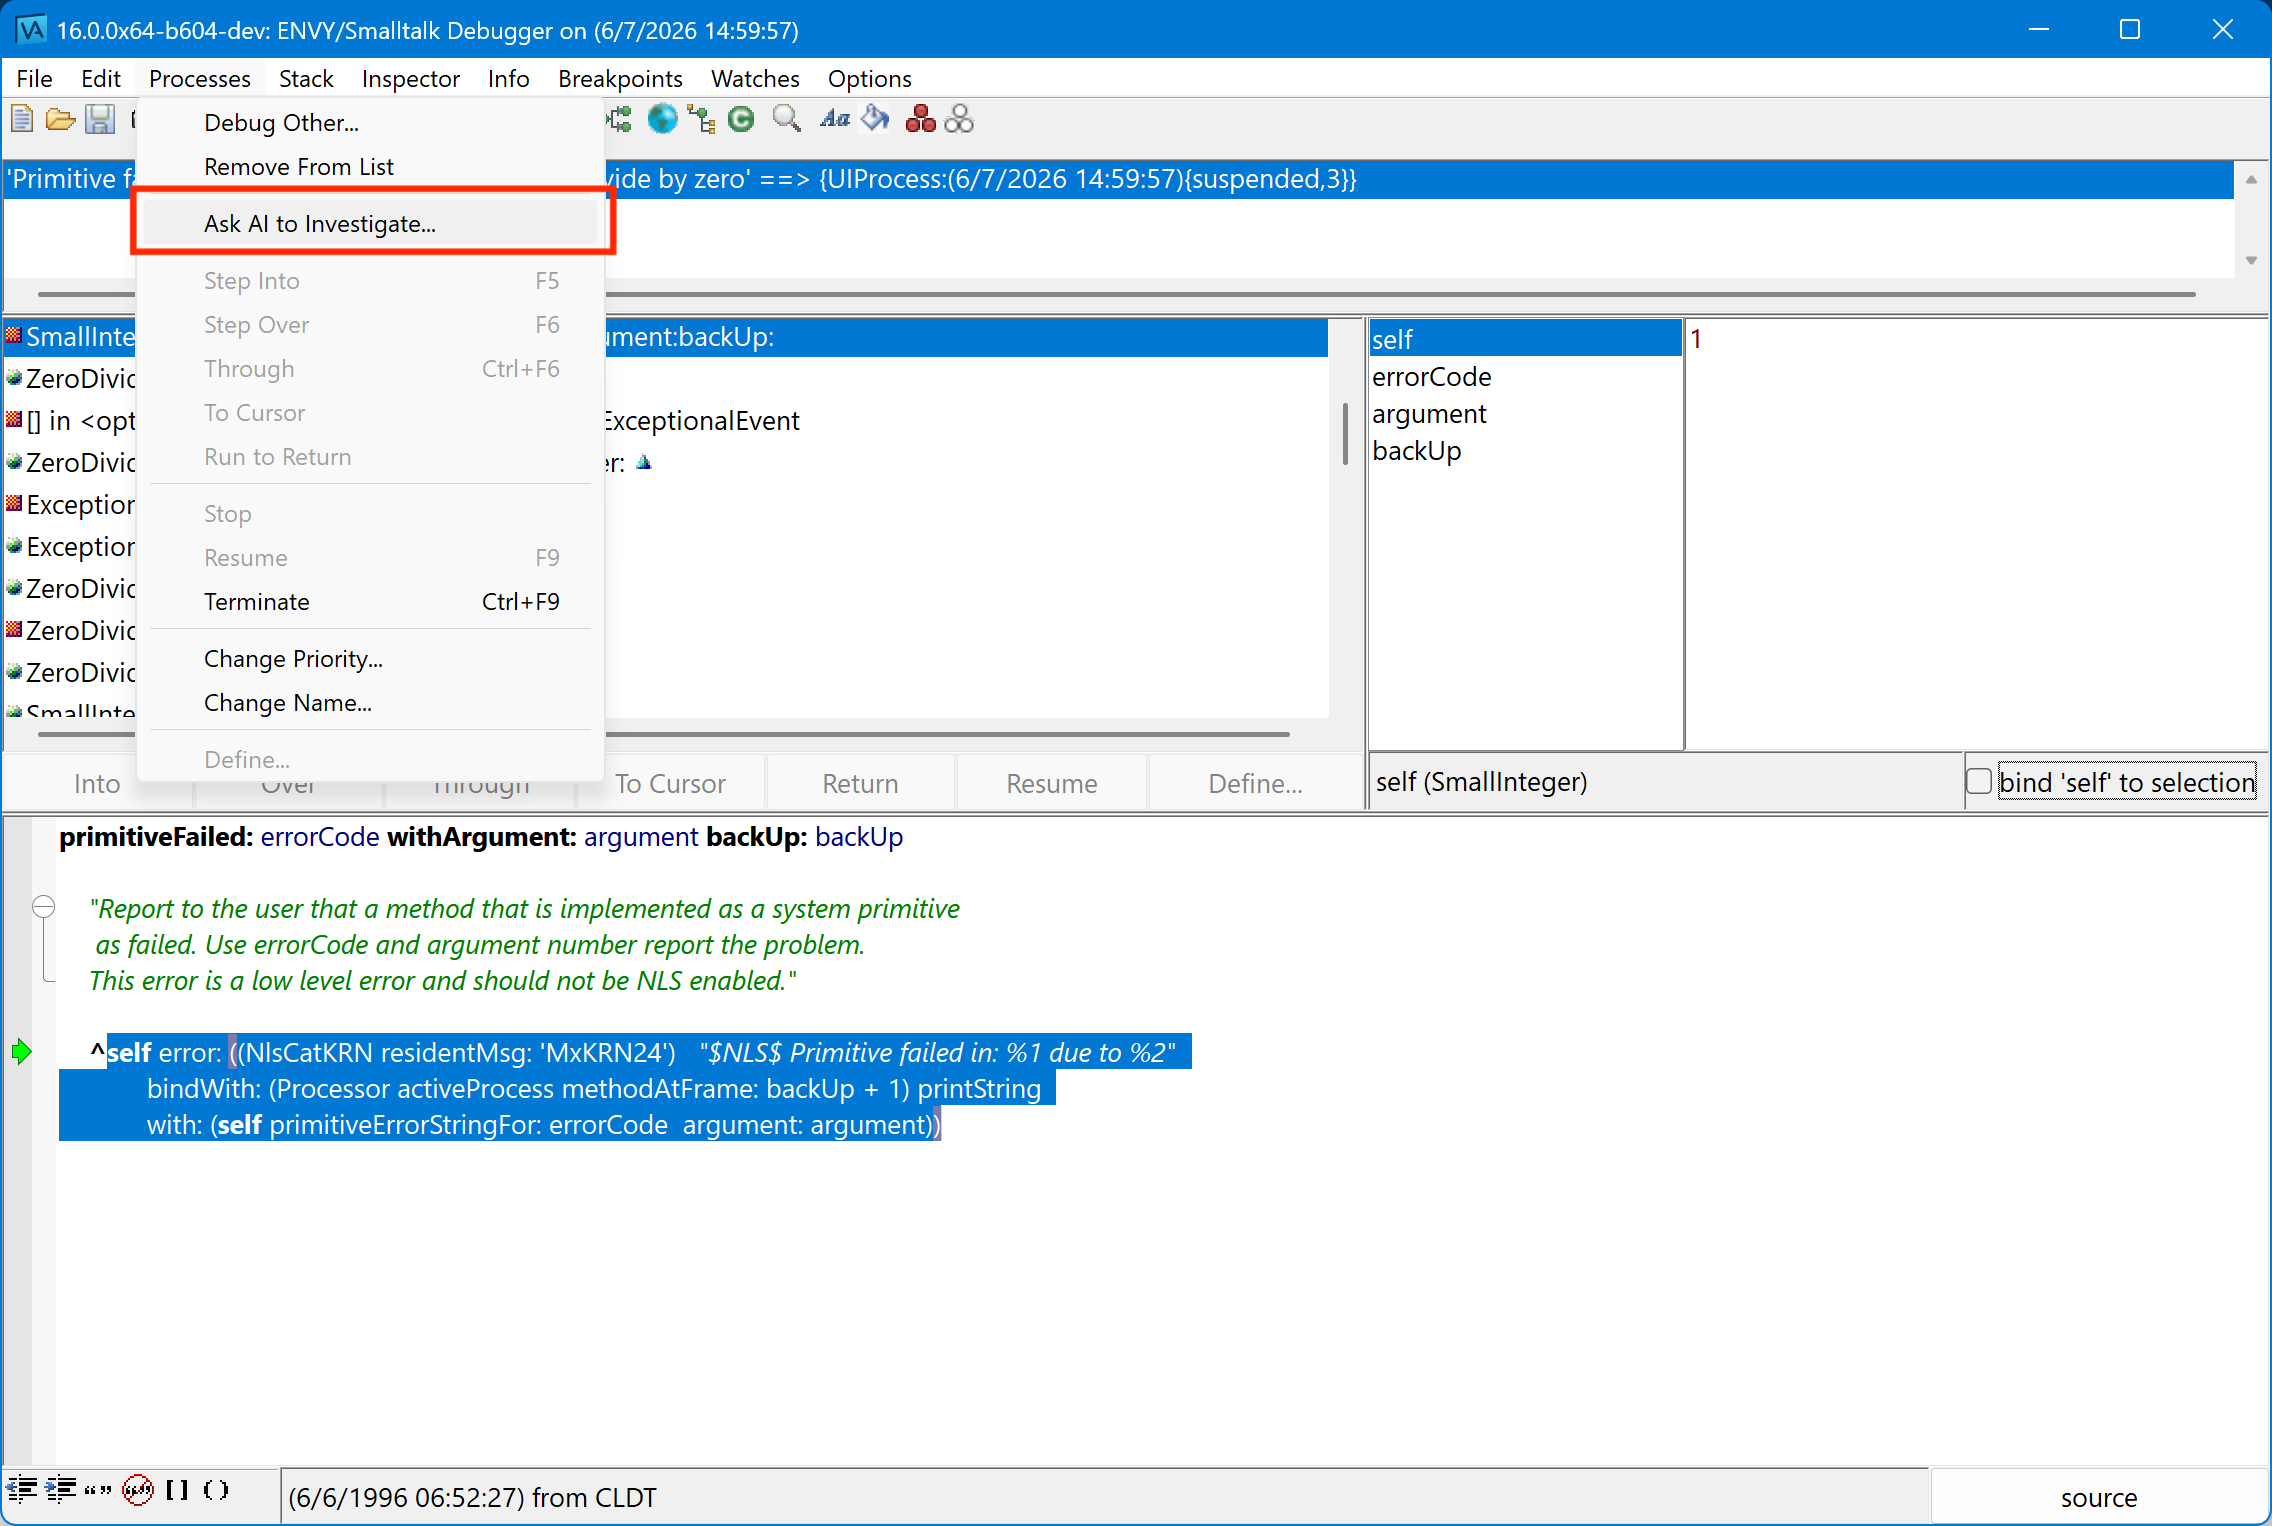Click 'primitiveErrorStringFor:' in the source code

[x=405, y=1124]
